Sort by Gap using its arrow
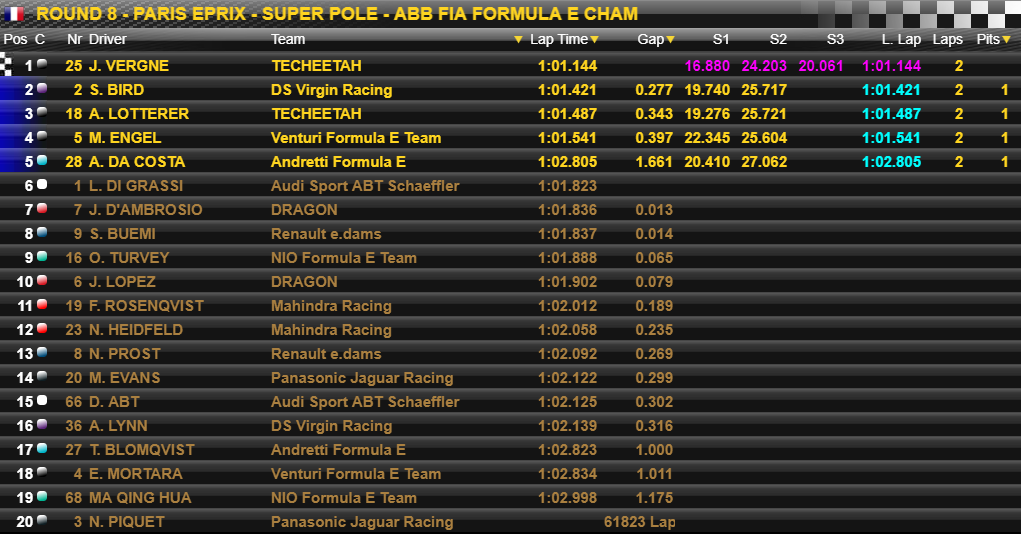This screenshot has width=1021, height=534. coord(671,40)
